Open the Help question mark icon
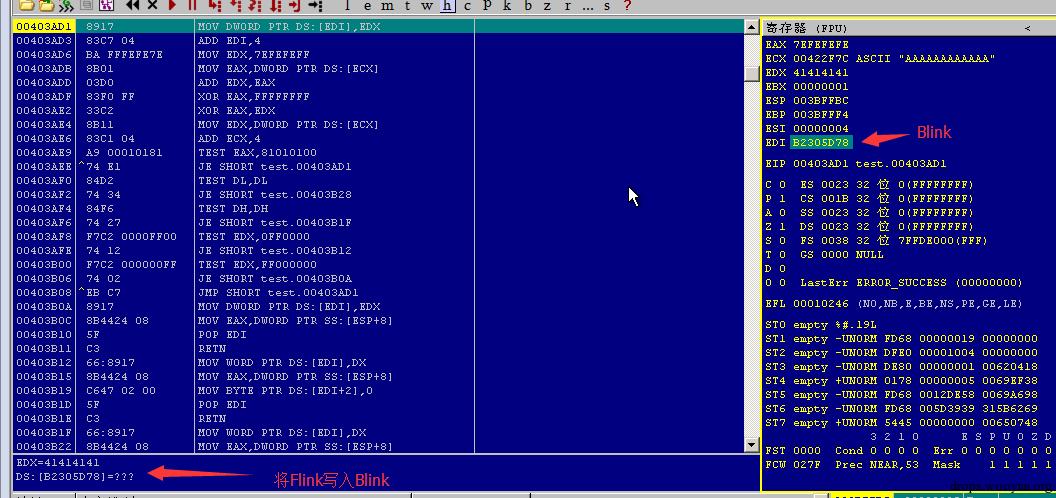Screen dimensions: 1056x498 627,5
